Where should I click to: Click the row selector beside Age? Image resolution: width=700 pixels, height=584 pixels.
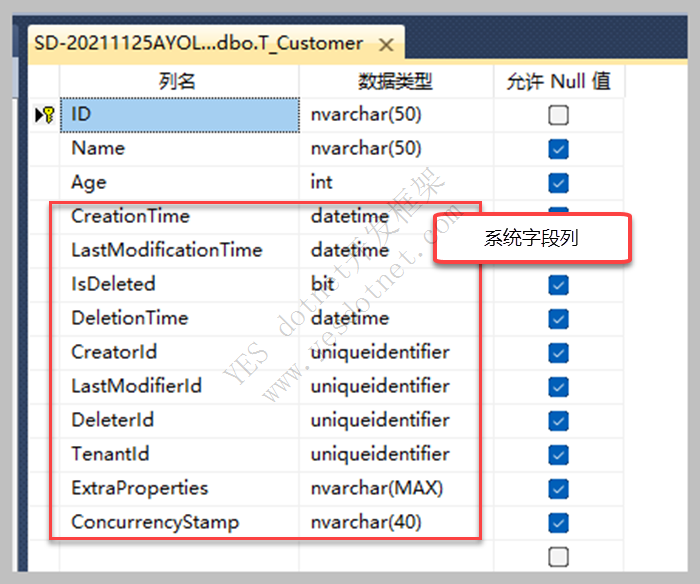tap(44, 183)
